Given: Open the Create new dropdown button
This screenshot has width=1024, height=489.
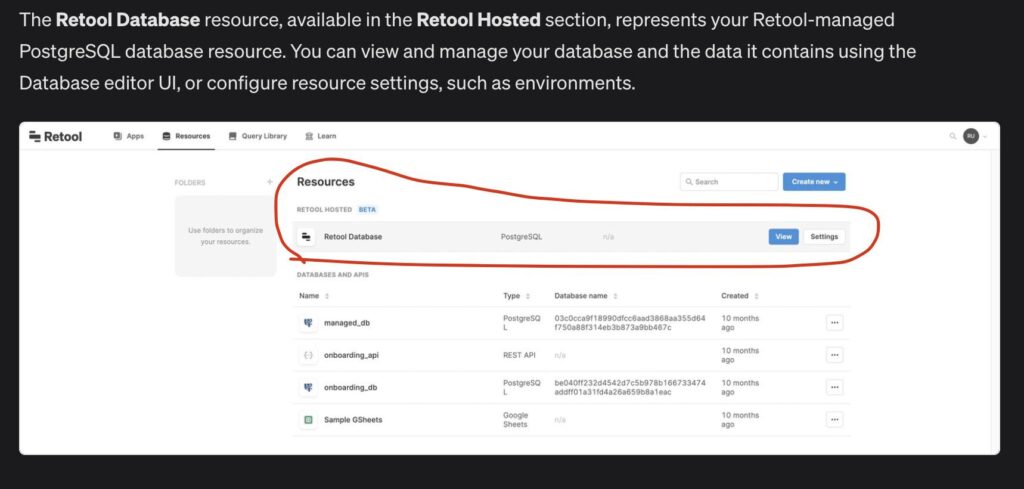Looking at the screenshot, I should point(814,182).
